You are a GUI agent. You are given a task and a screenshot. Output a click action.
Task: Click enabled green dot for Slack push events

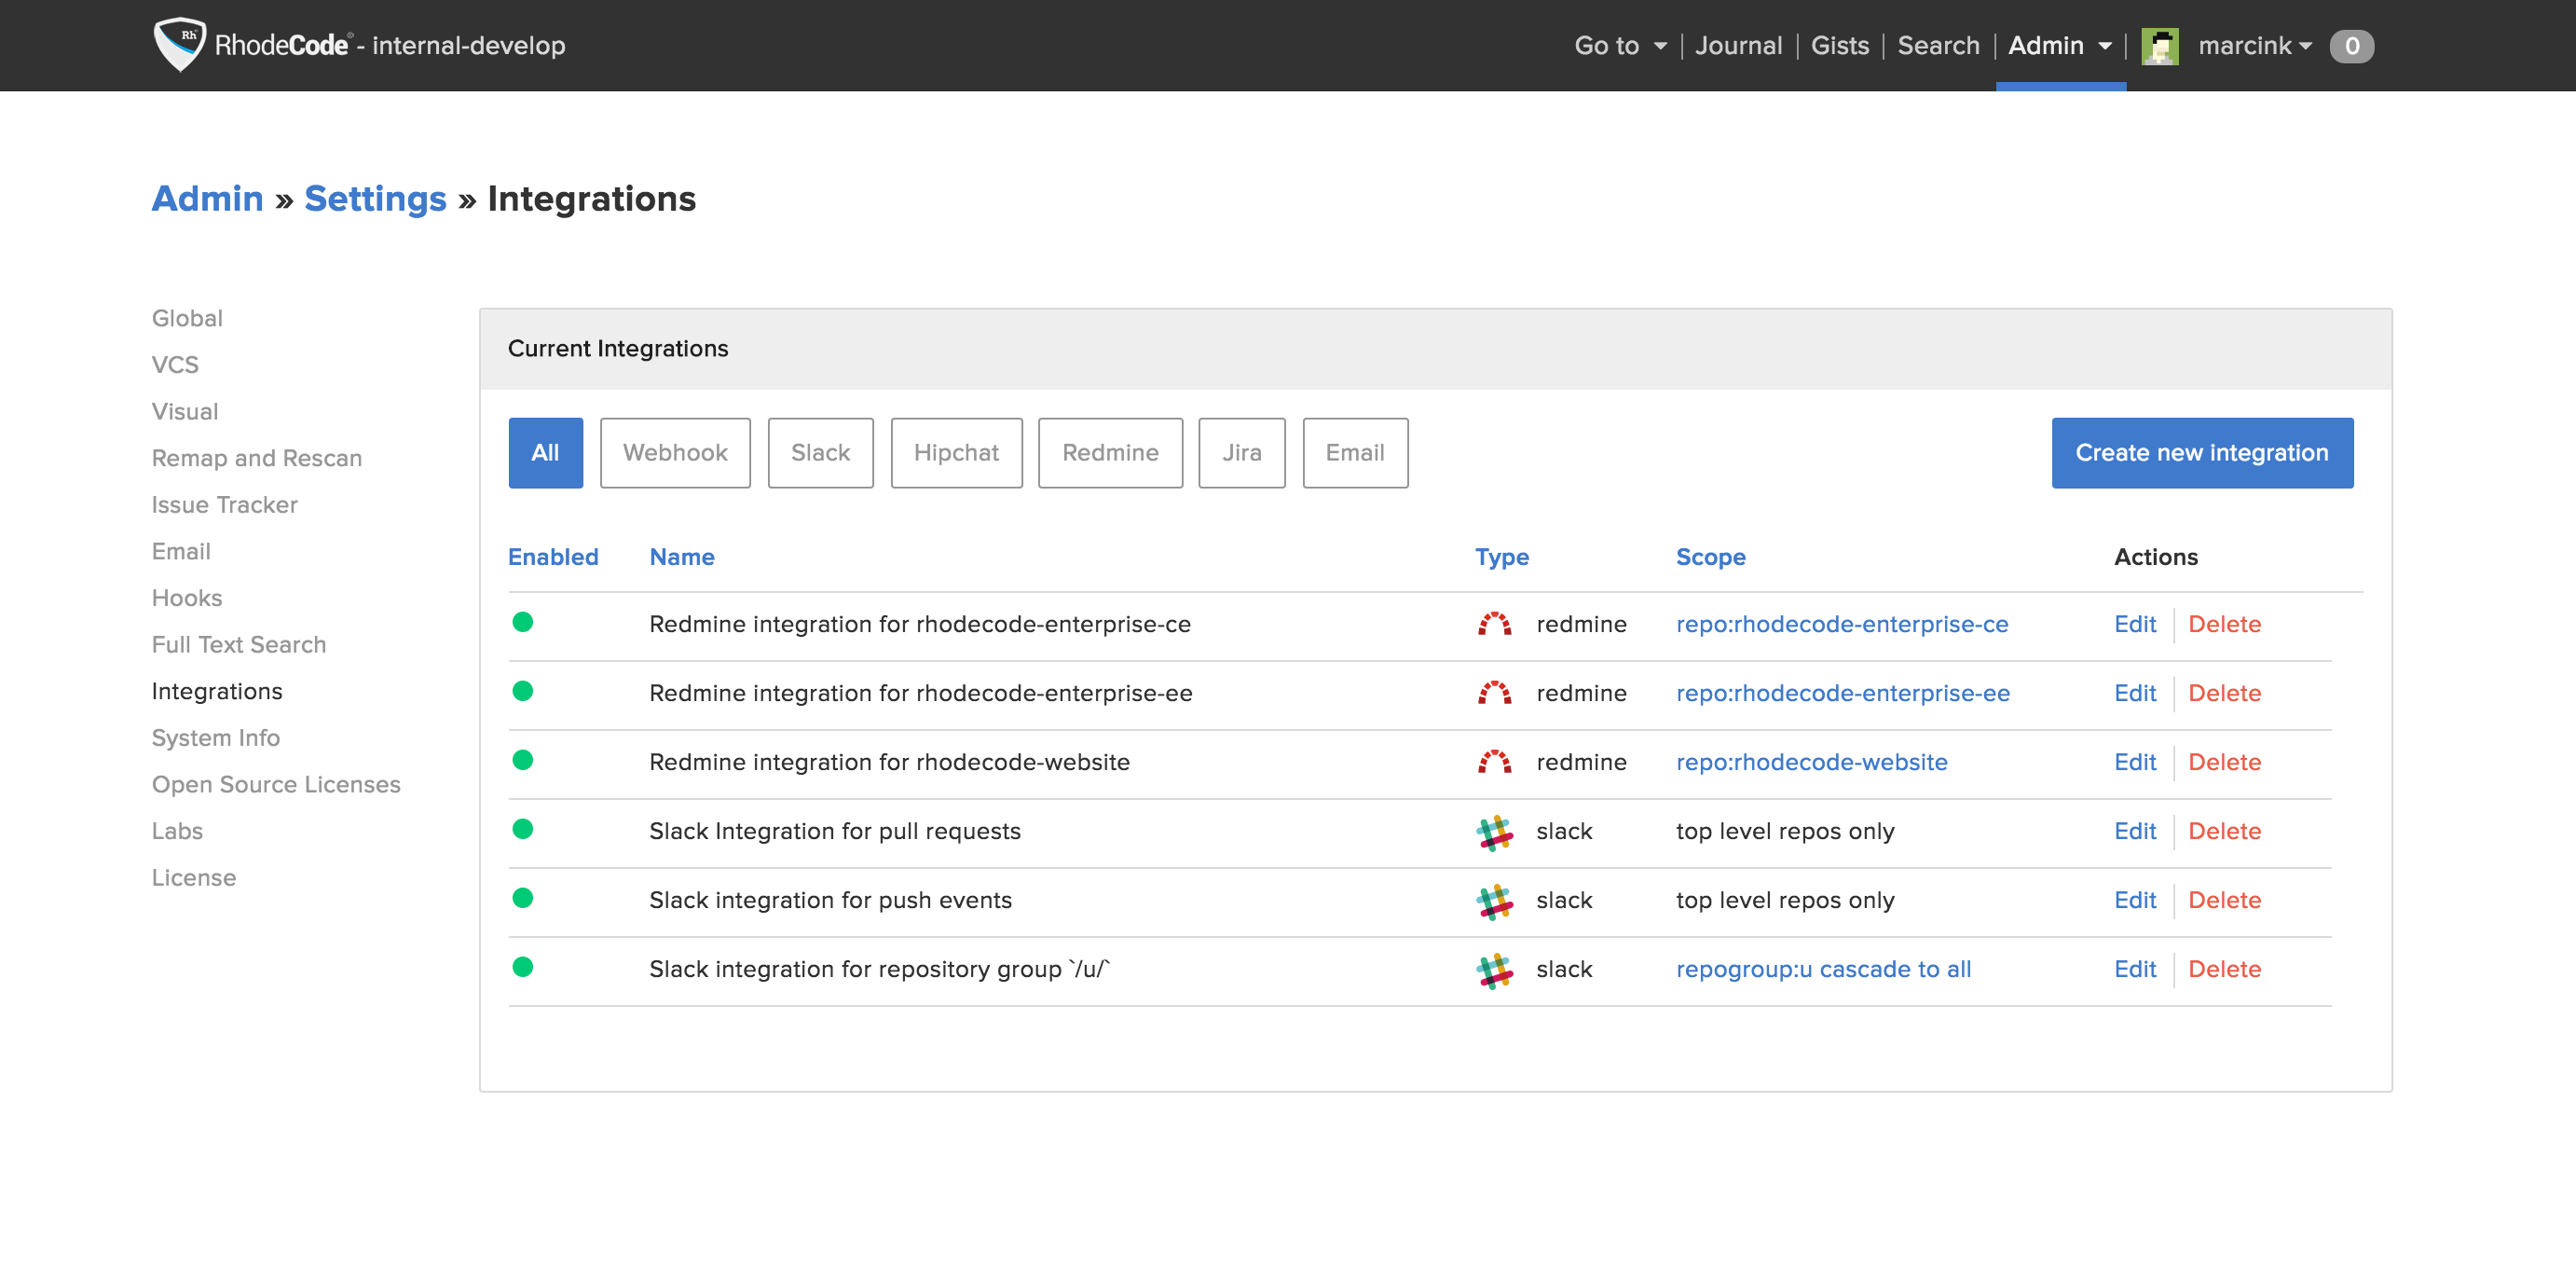click(x=522, y=898)
